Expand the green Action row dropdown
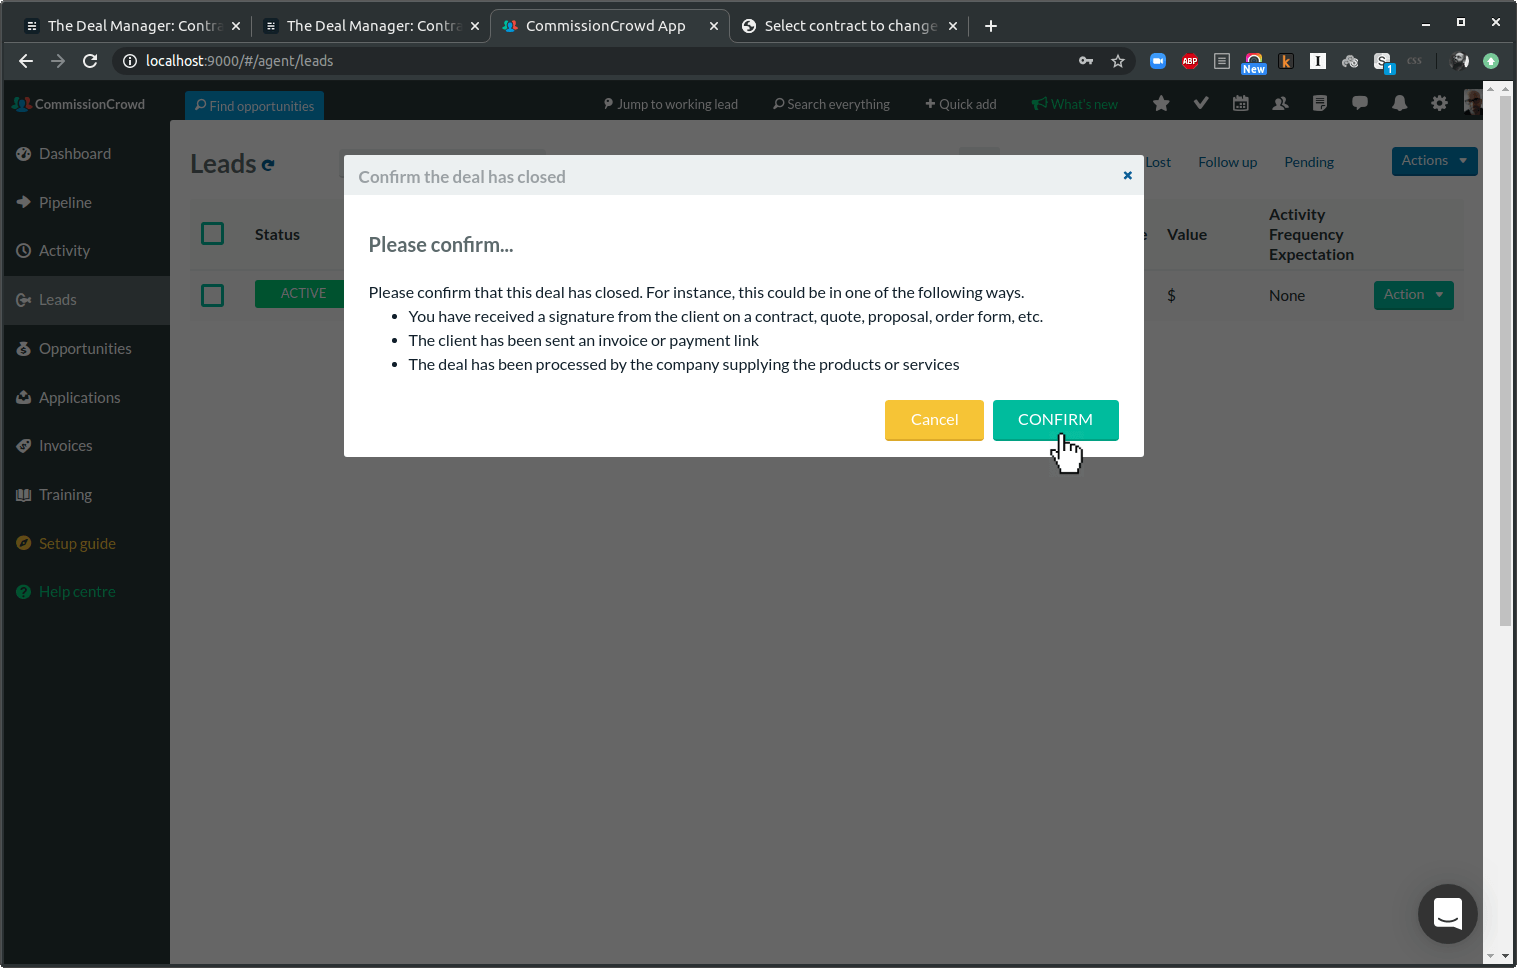 pos(1413,295)
